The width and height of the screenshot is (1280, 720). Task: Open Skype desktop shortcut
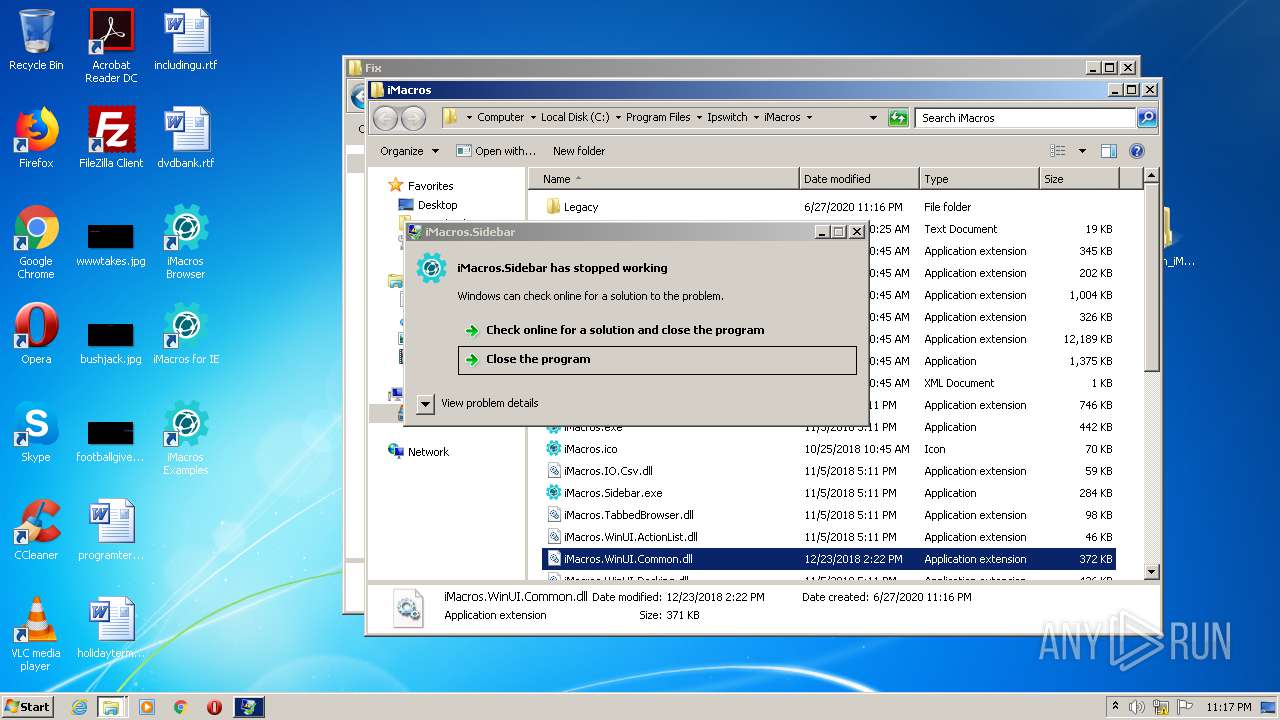pos(36,432)
